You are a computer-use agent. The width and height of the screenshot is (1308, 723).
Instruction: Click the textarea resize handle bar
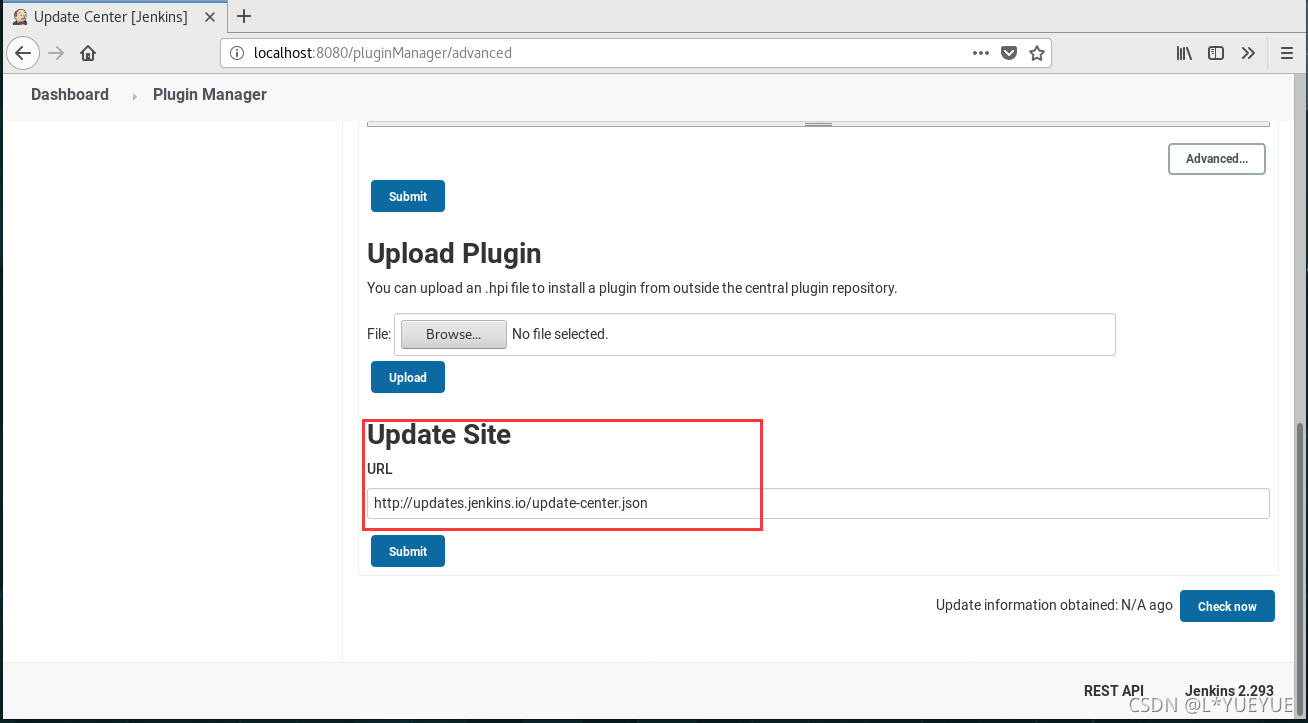pos(818,124)
